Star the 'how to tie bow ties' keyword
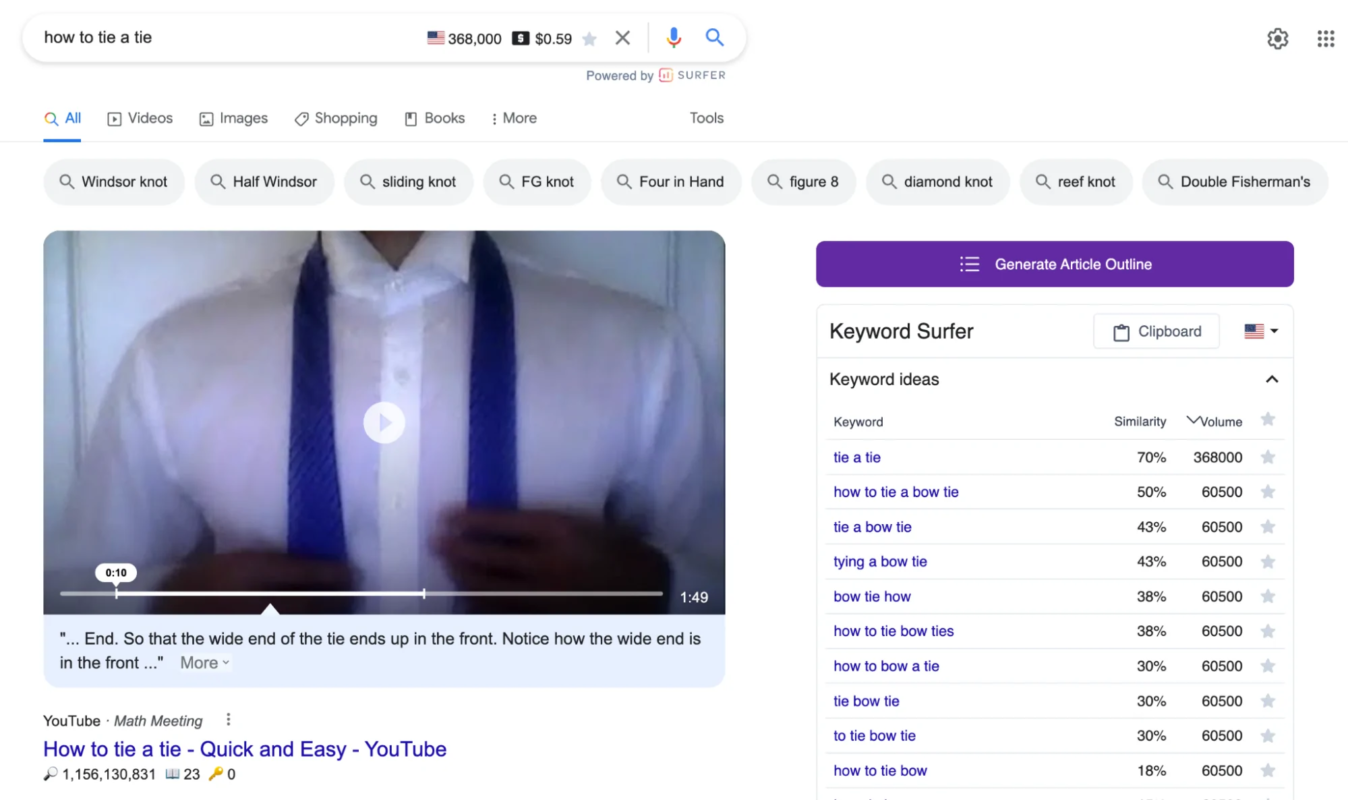The image size is (1348, 800). click(x=1268, y=631)
